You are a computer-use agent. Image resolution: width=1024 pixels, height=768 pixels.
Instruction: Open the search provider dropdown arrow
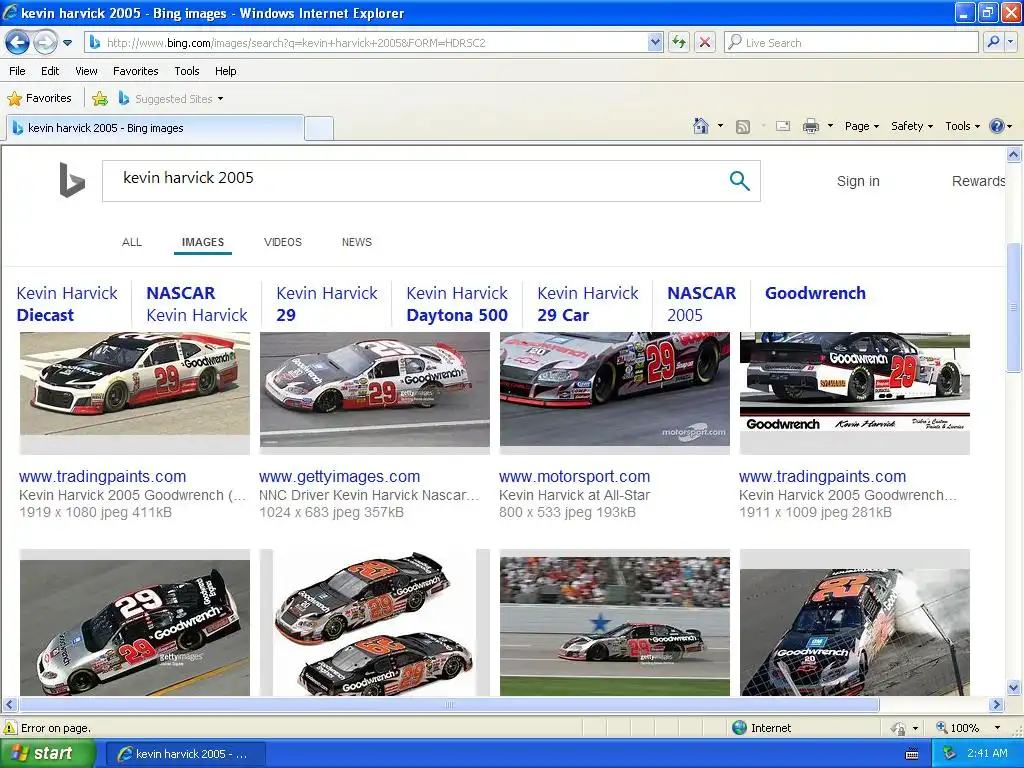pos(1010,43)
